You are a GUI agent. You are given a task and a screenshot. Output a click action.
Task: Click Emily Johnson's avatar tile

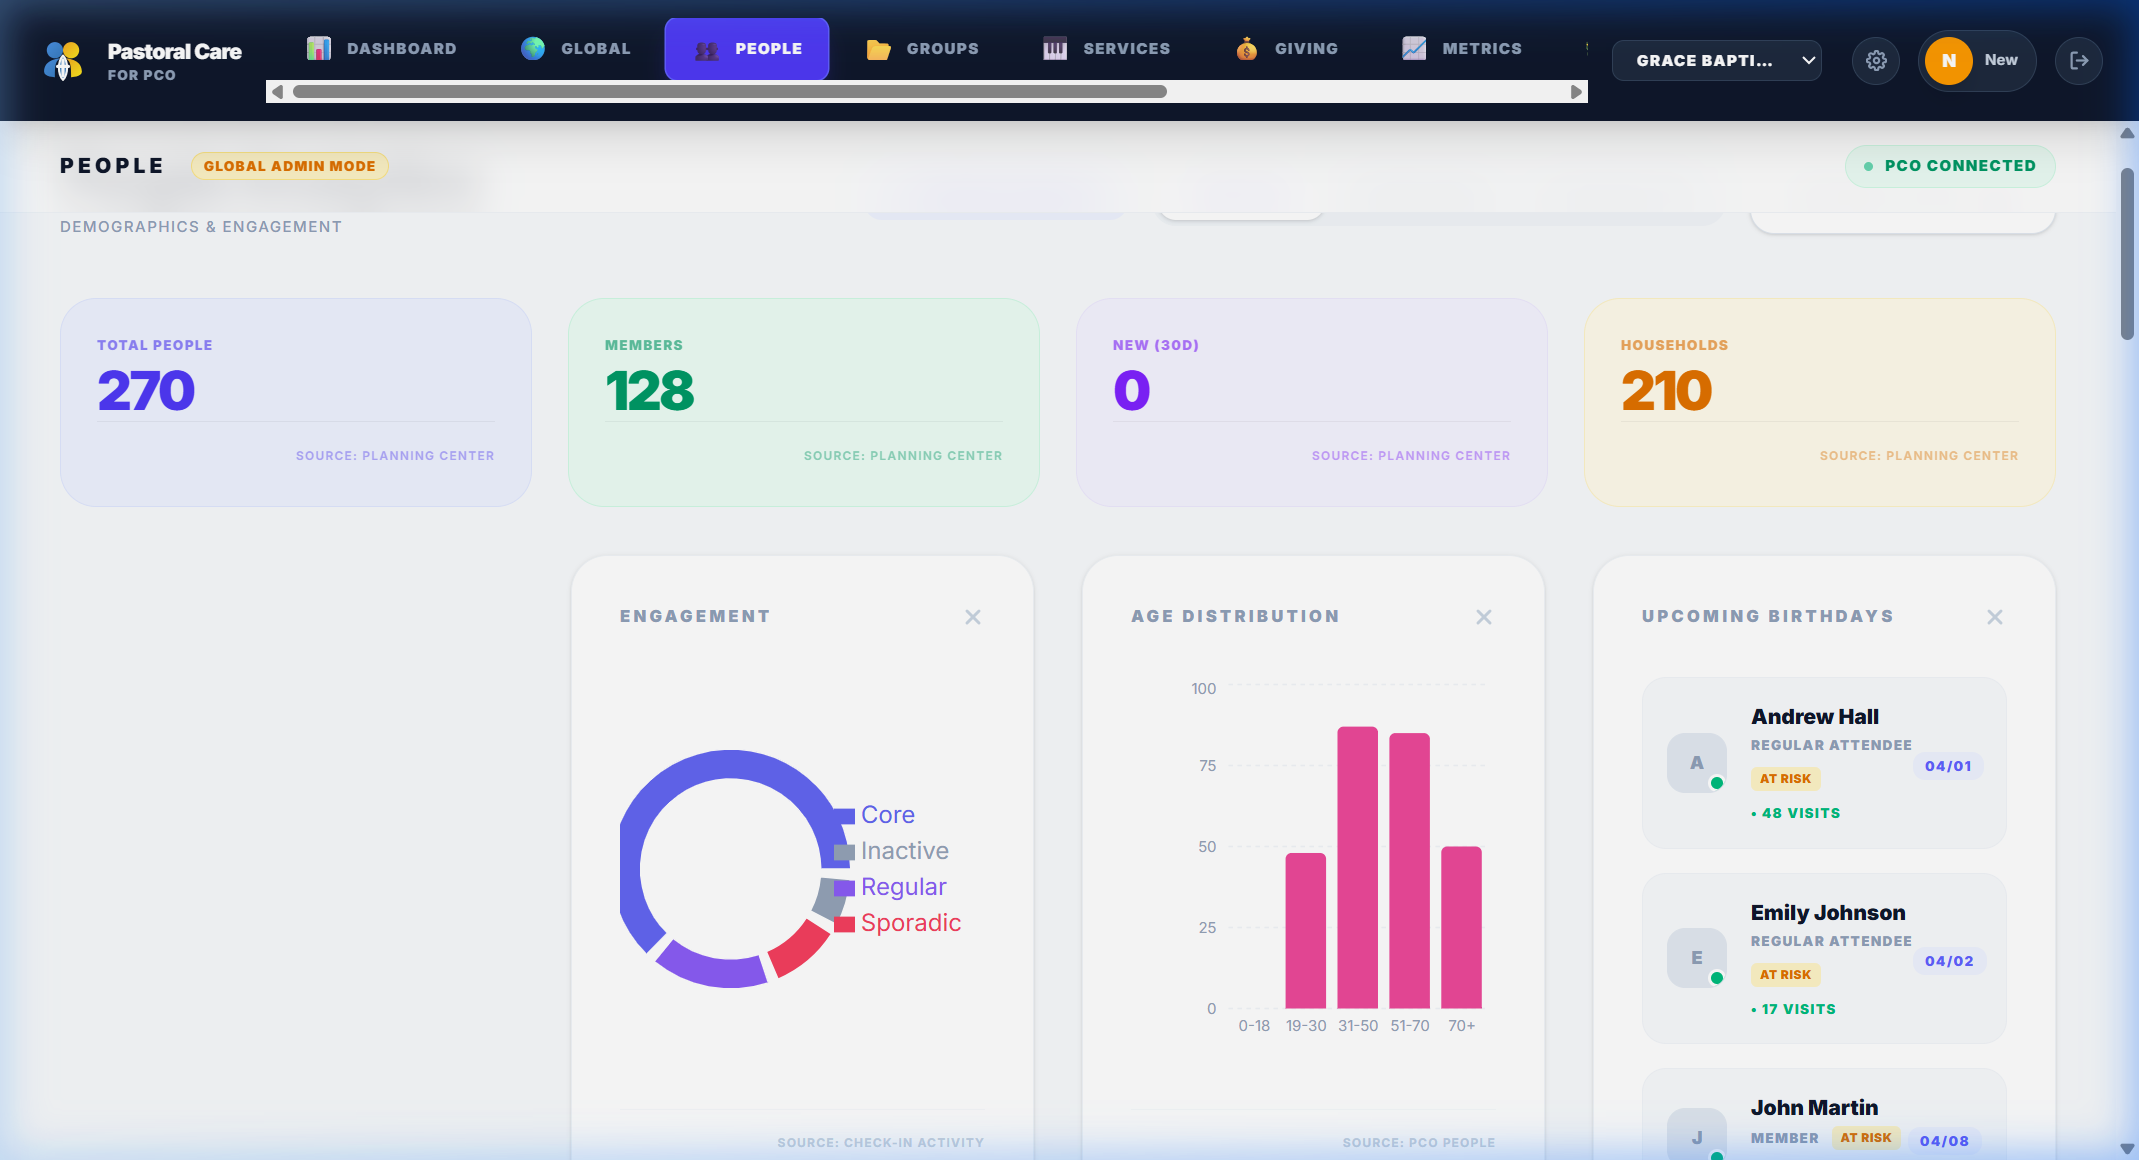pyautogui.click(x=1697, y=958)
